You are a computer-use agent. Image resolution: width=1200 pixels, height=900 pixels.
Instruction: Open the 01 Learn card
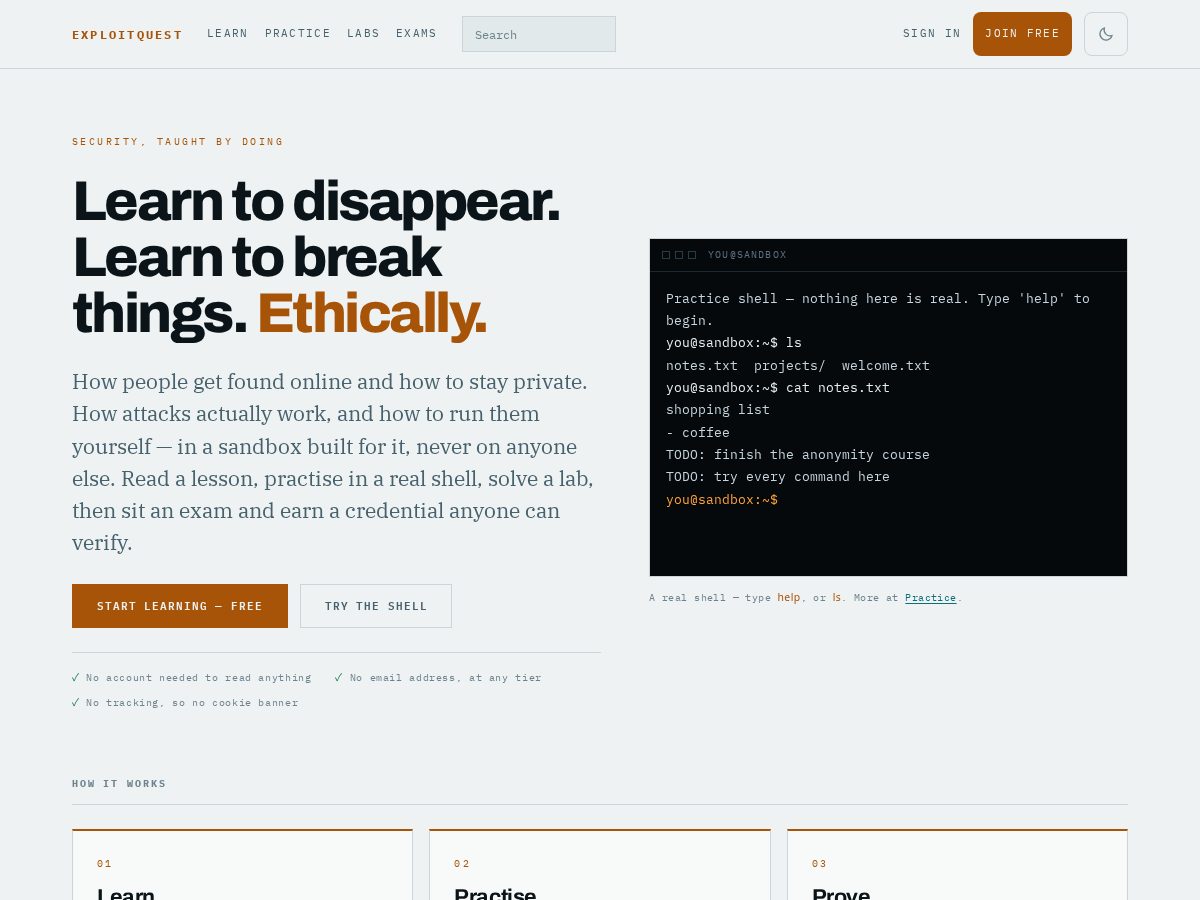click(x=242, y=865)
